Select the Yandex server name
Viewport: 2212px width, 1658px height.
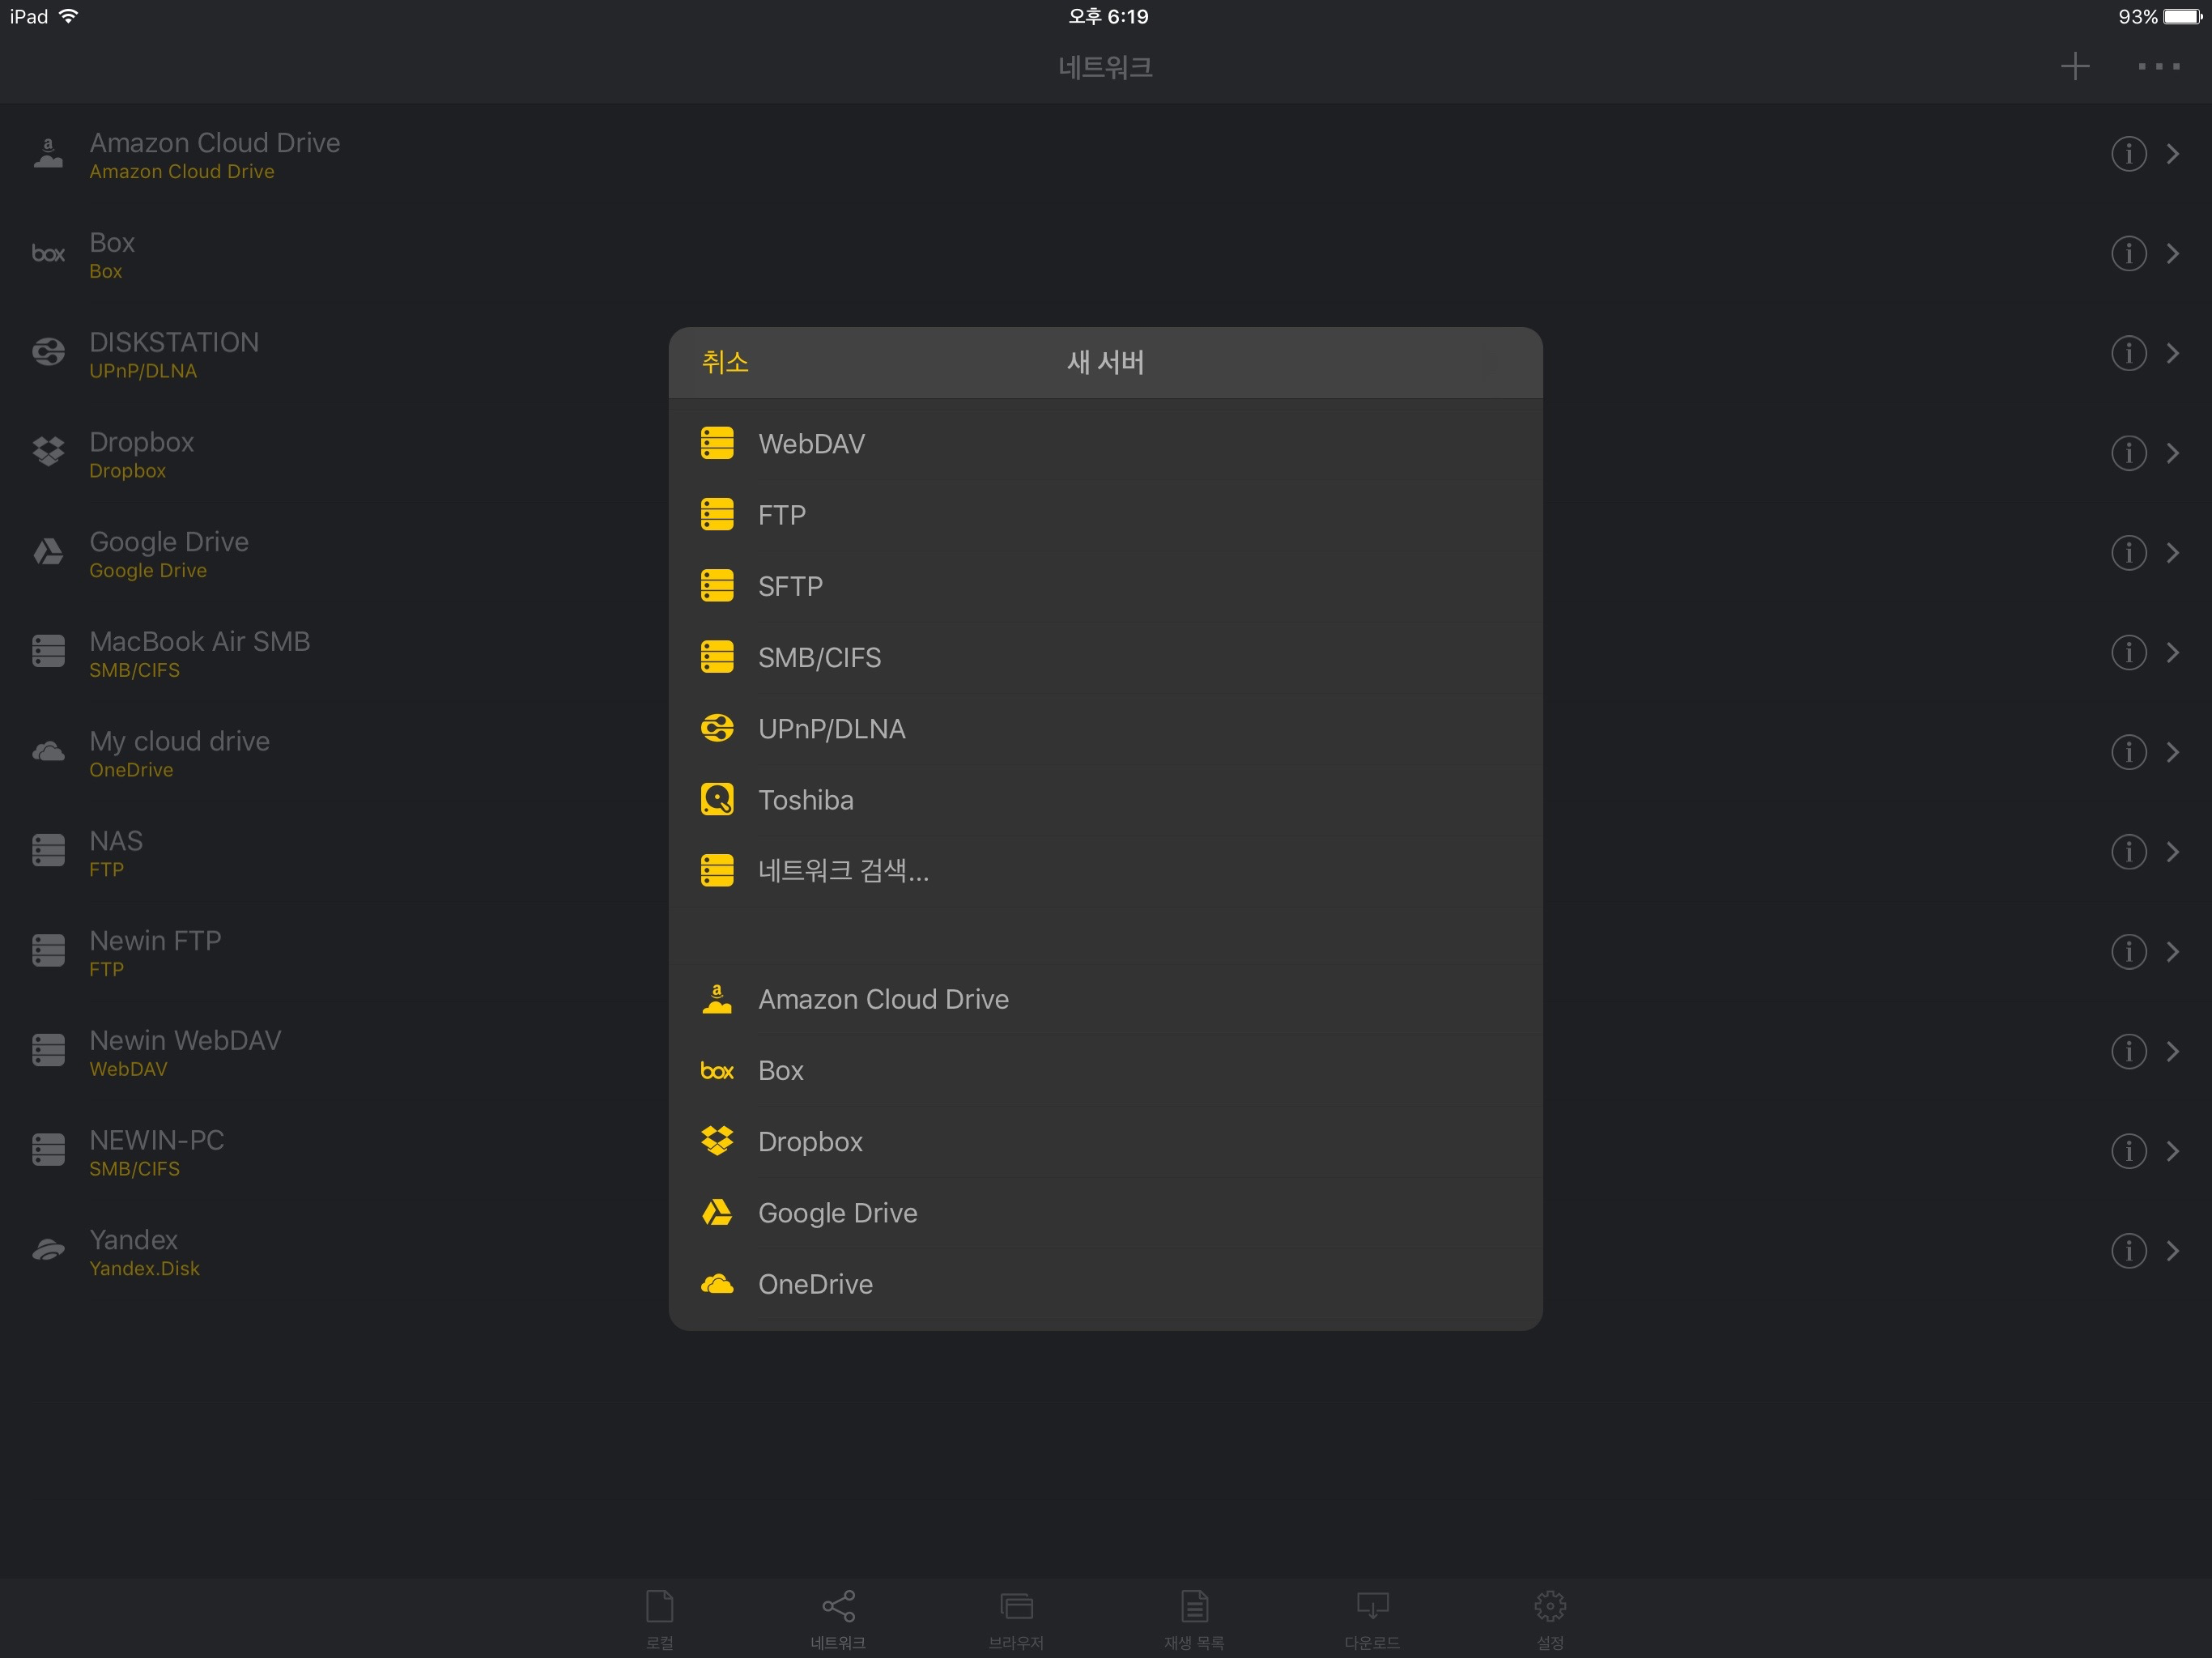pos(134,1240)
